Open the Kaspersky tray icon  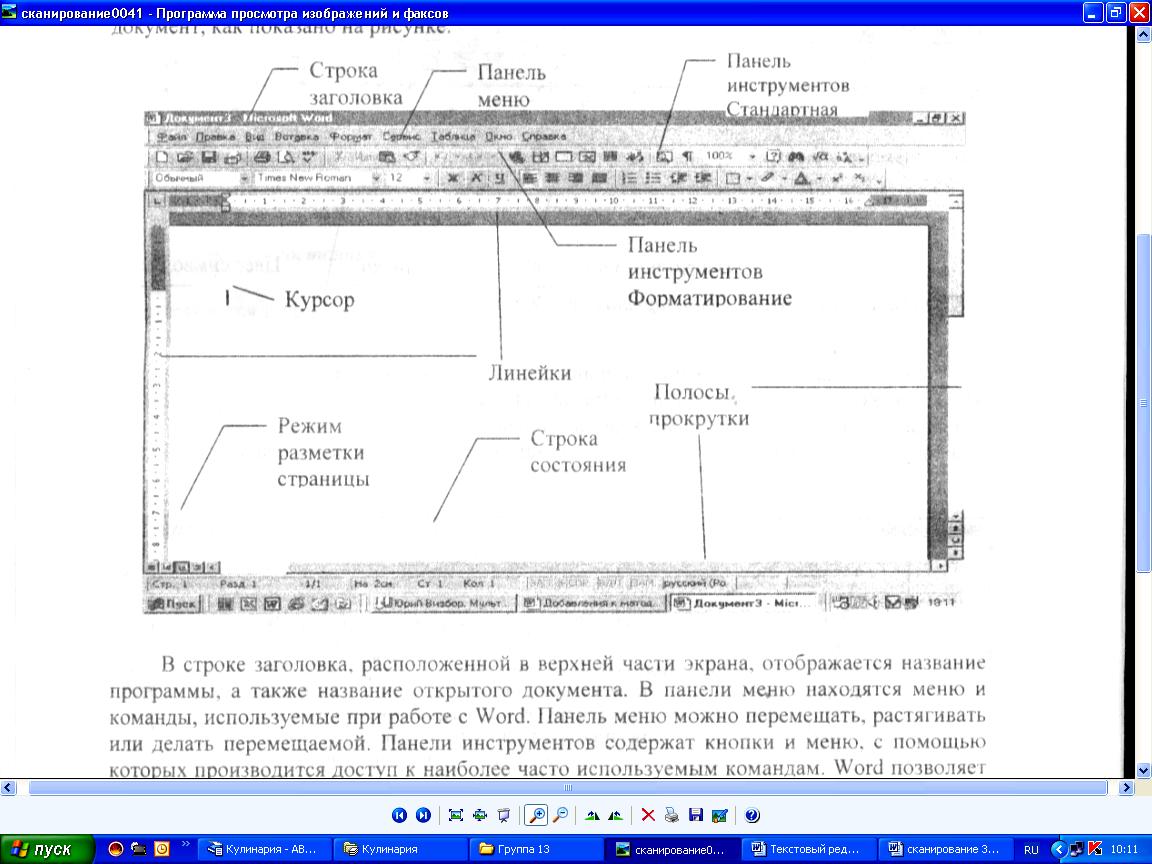[1095, 849]
